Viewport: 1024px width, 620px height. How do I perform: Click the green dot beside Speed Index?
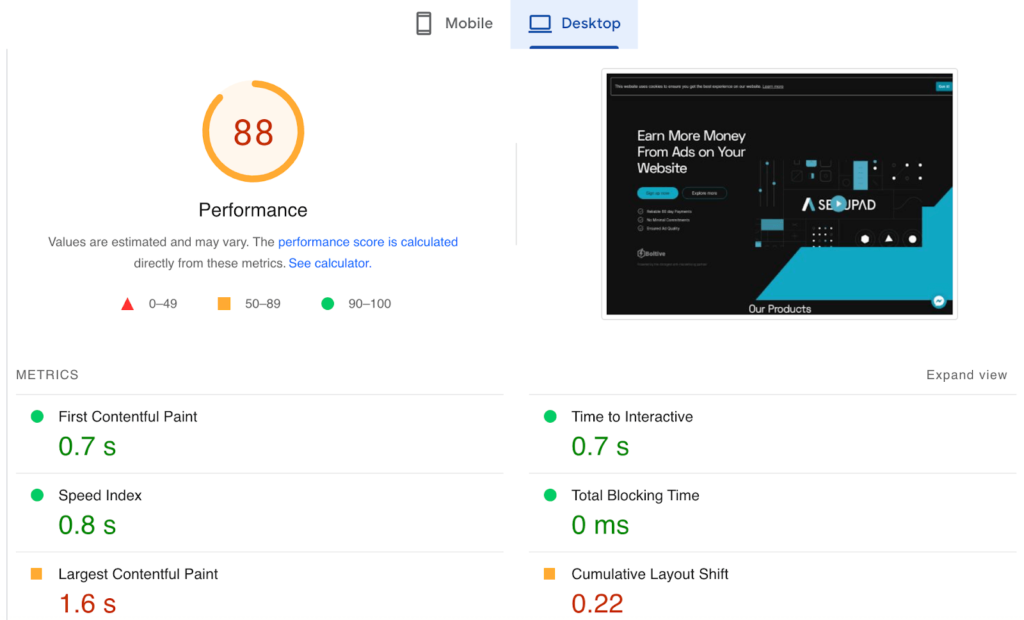(37, 495)
